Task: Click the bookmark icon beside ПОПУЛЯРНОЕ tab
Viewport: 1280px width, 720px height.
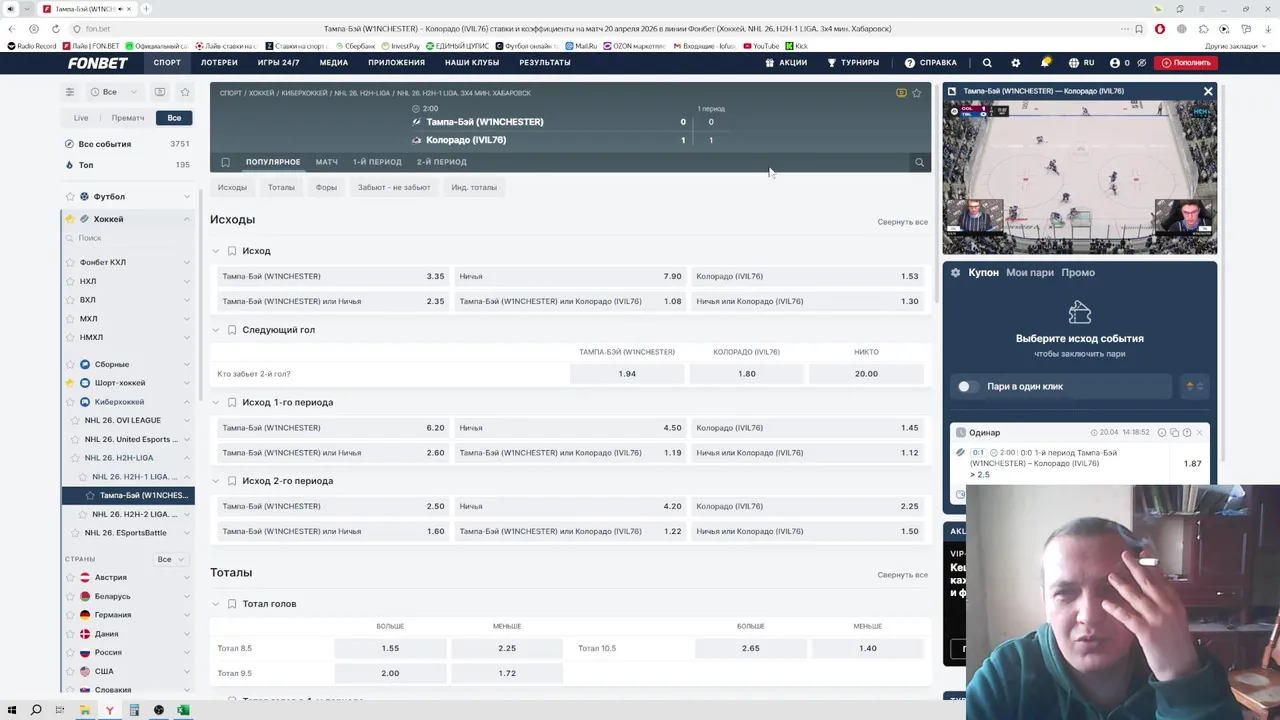Action: pos(225,162)
